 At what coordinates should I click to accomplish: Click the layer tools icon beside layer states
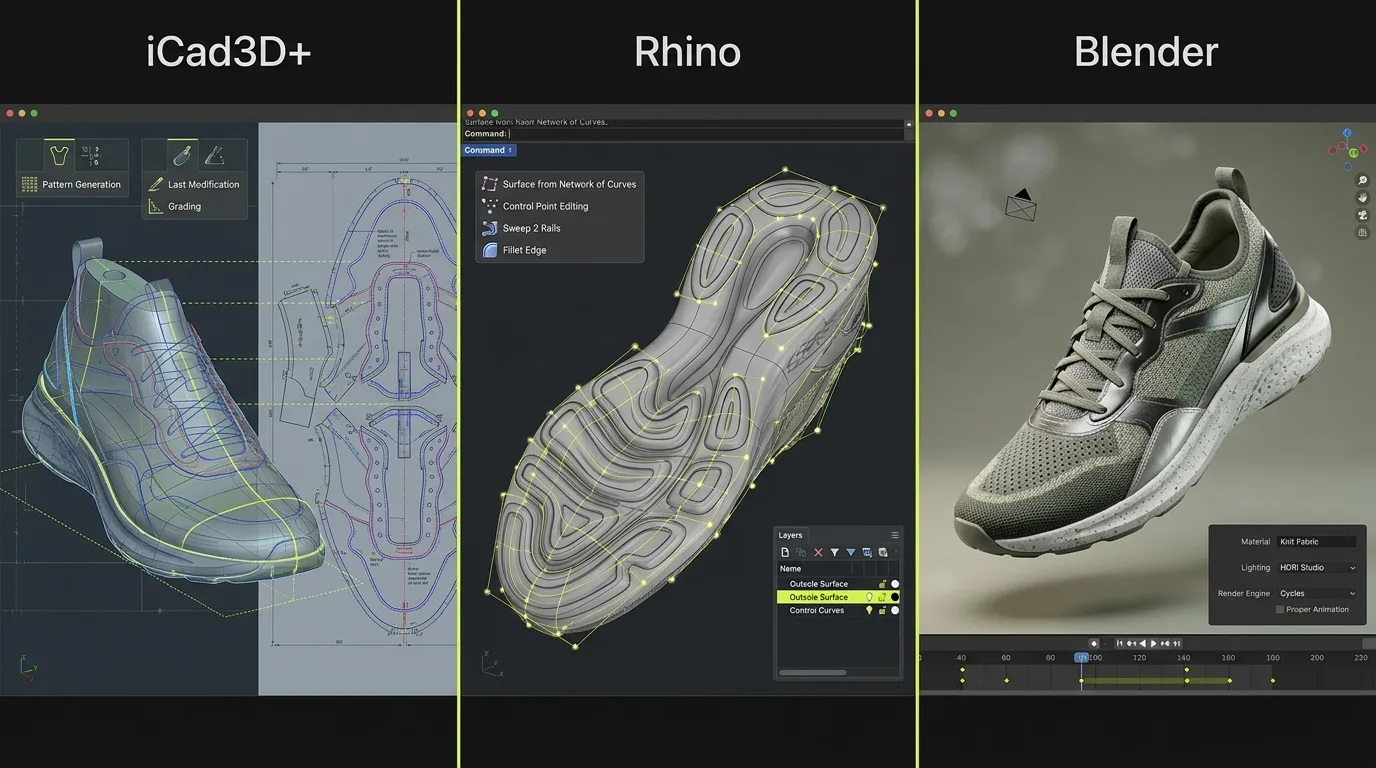pos(883,552)
